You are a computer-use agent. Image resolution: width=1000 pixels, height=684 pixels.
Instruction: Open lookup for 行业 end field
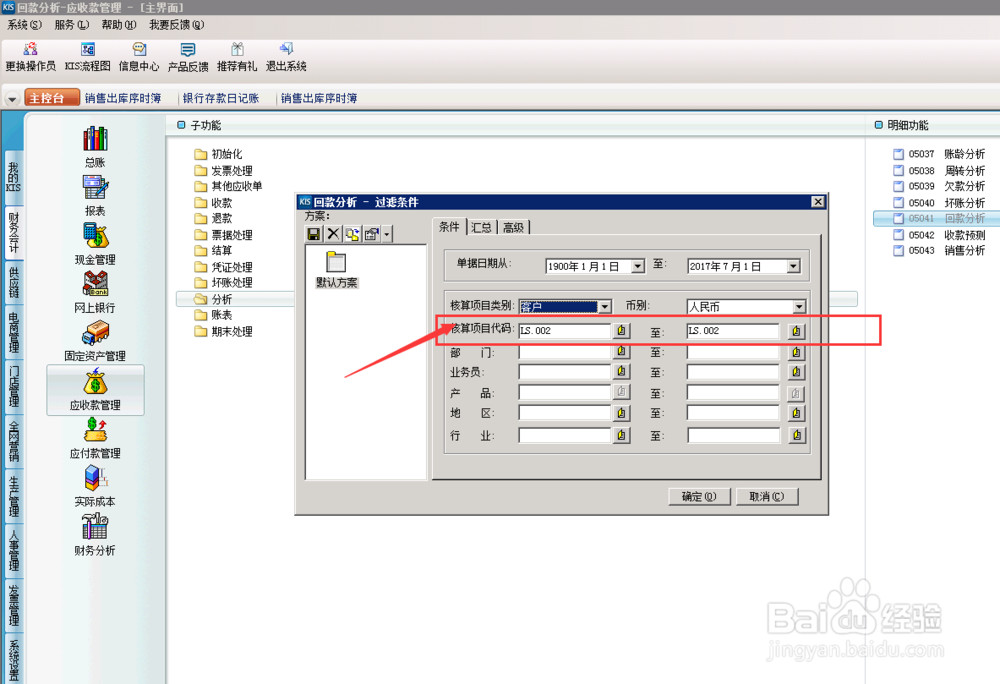click(x=796, y=435)
